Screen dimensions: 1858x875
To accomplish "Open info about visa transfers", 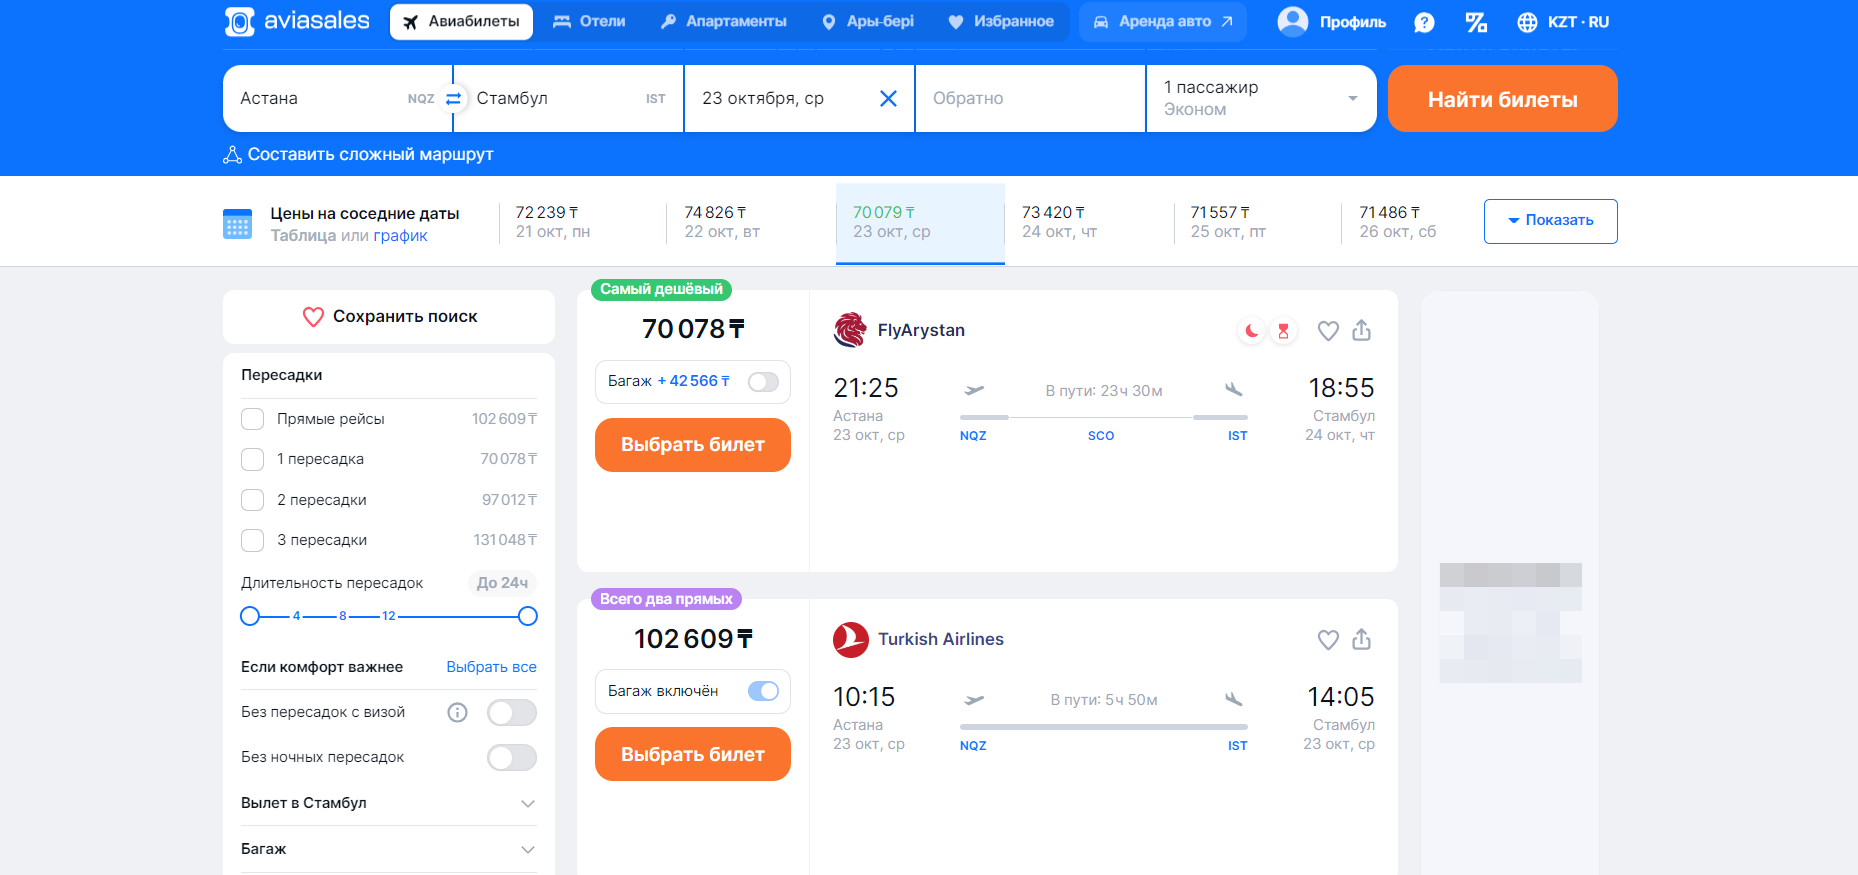I will tap(457, 712).
